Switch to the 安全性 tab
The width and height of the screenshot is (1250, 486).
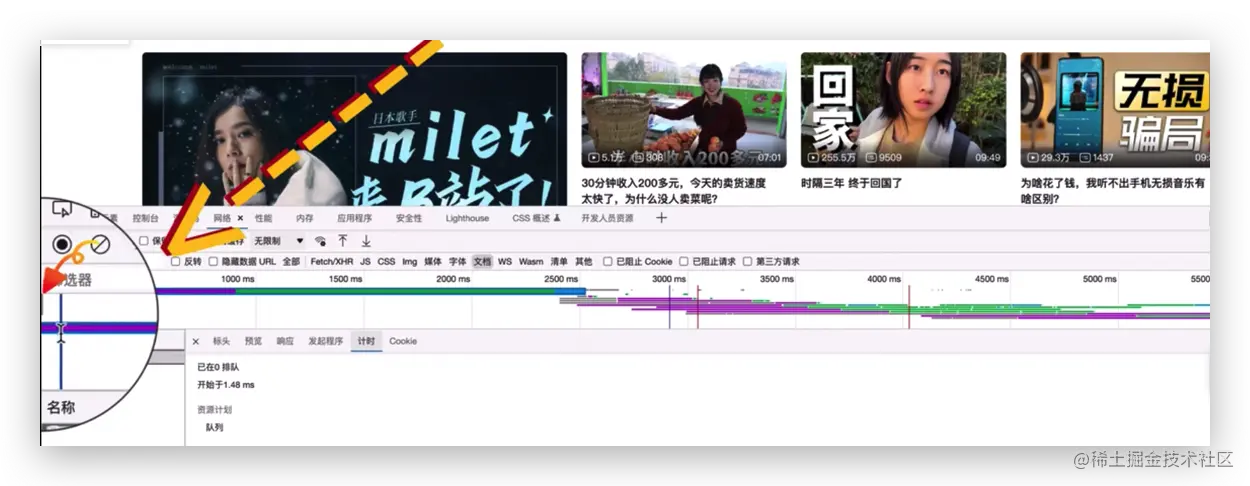pos(409,218)
